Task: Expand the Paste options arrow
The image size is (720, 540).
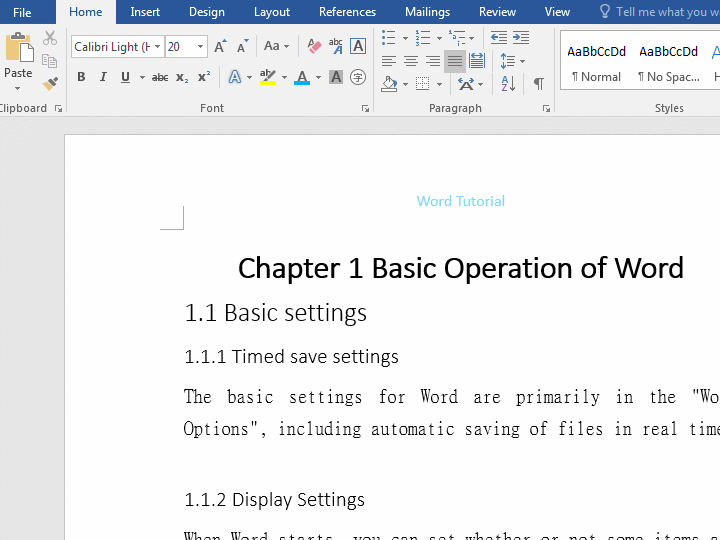Action: (x=17, y=88)
